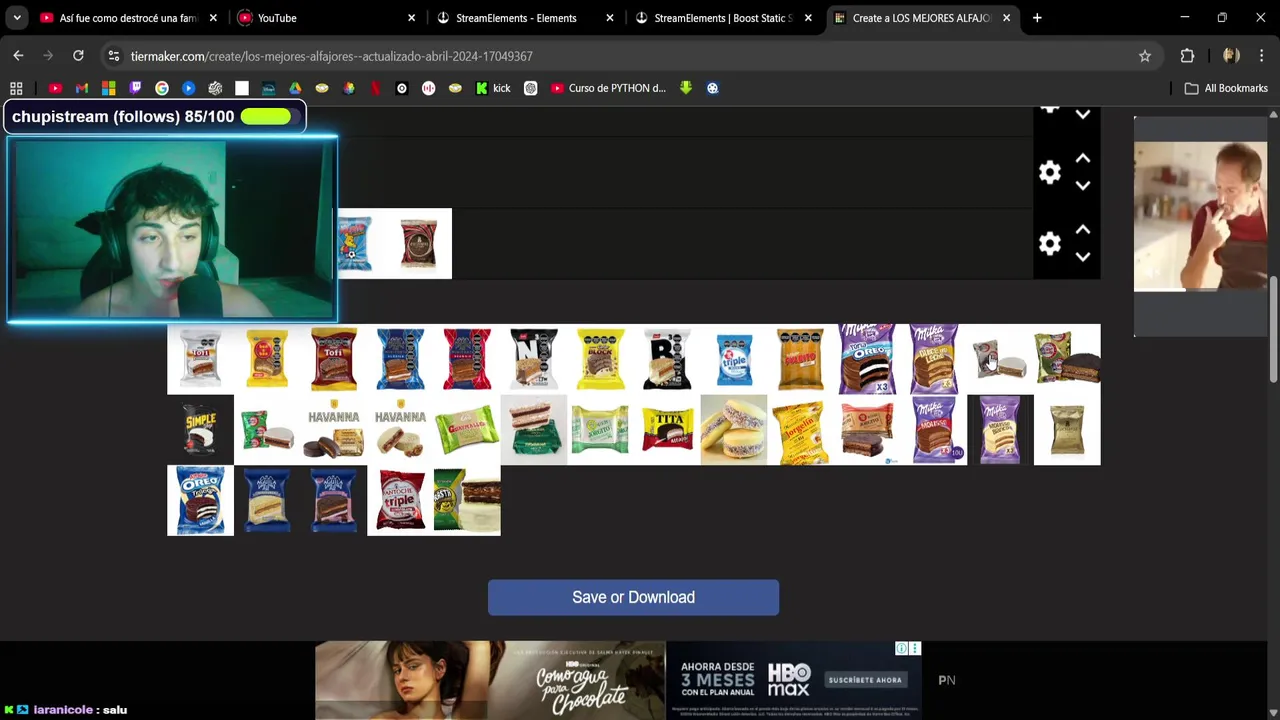The image size is (1280, 720).
Task: Click the ranked alfajor with red-brown wrapper
Action: point(419,244)
